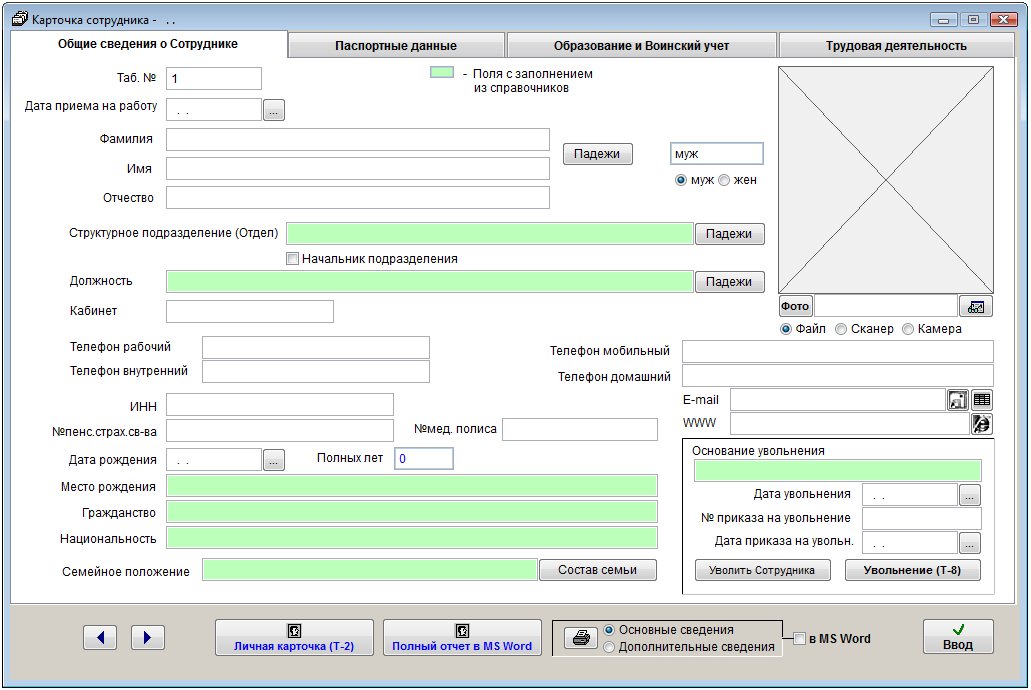Select жен gender radio button
The height and width of the screenshot is (690, 1031).
tap(724, 180)
